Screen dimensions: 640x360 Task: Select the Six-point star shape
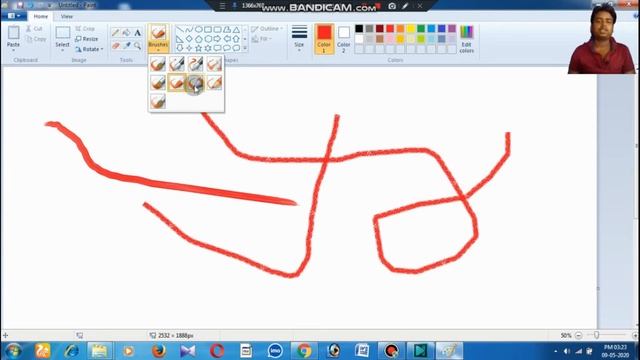(208, 48)
